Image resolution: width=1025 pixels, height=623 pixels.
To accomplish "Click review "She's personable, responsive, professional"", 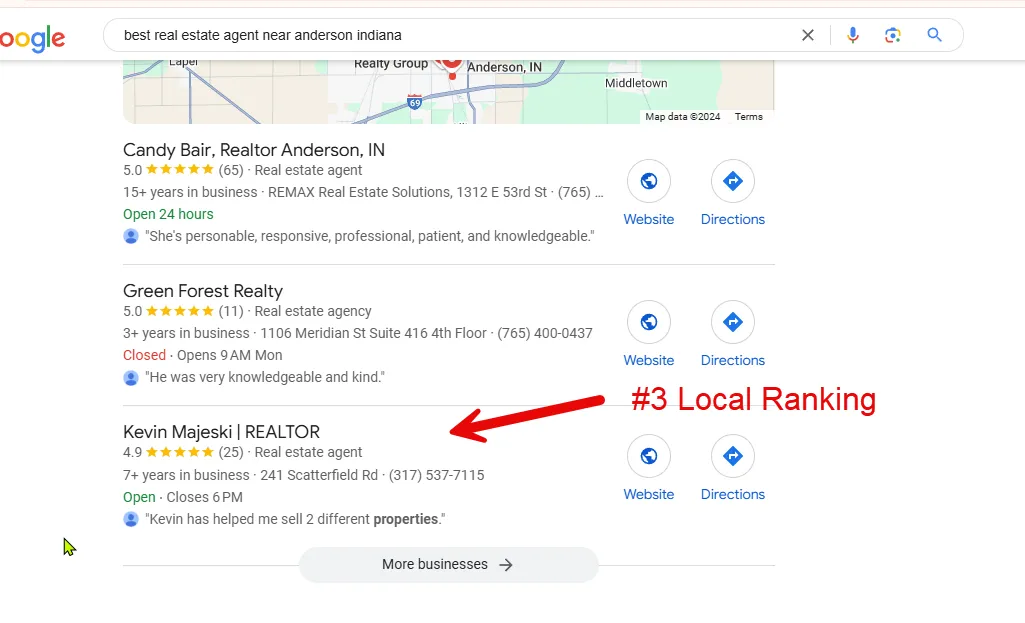I will (x=370, y=236).
